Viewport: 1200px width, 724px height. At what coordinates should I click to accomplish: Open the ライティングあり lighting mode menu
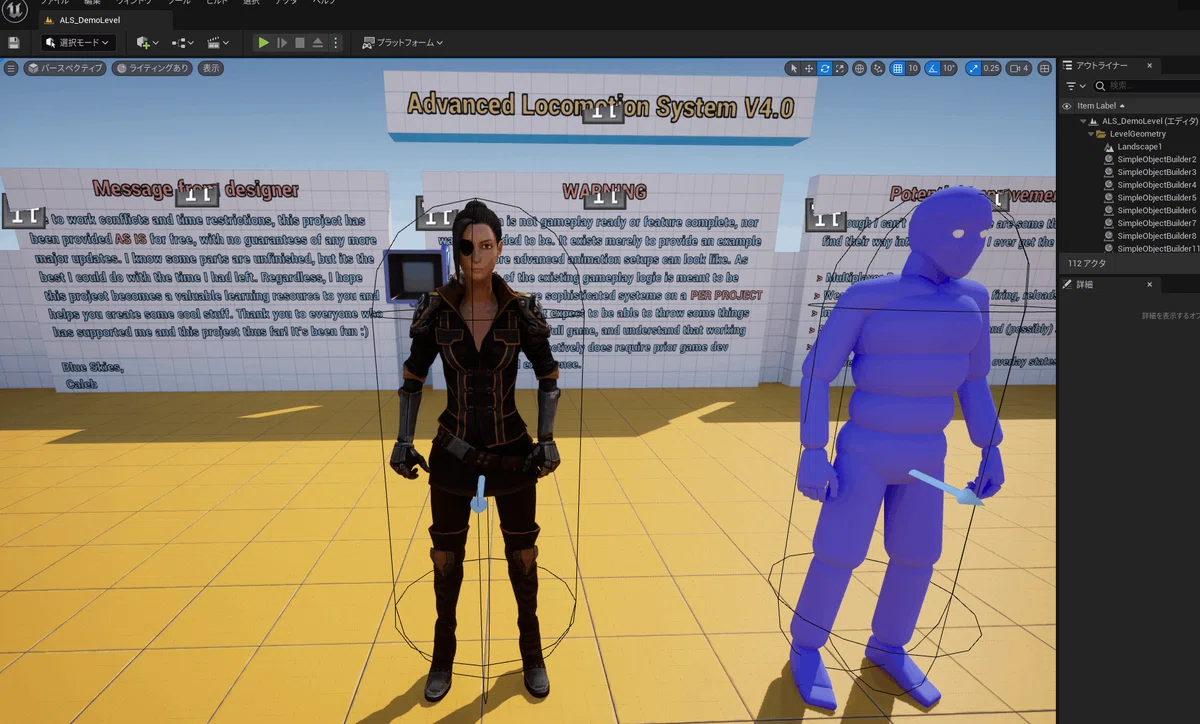pos(152,68)
